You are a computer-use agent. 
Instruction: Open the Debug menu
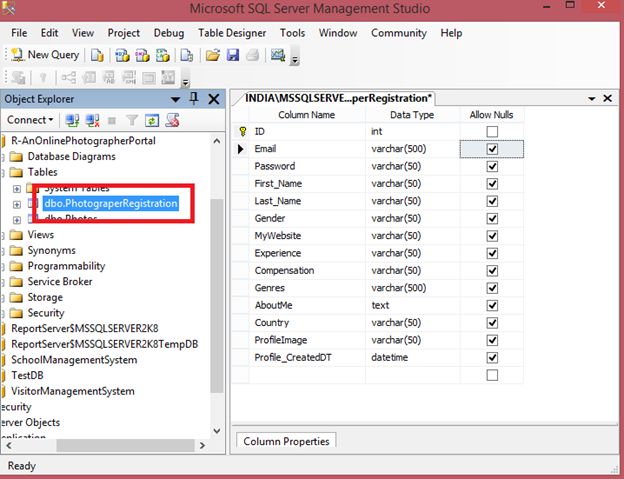coord(169,33)
